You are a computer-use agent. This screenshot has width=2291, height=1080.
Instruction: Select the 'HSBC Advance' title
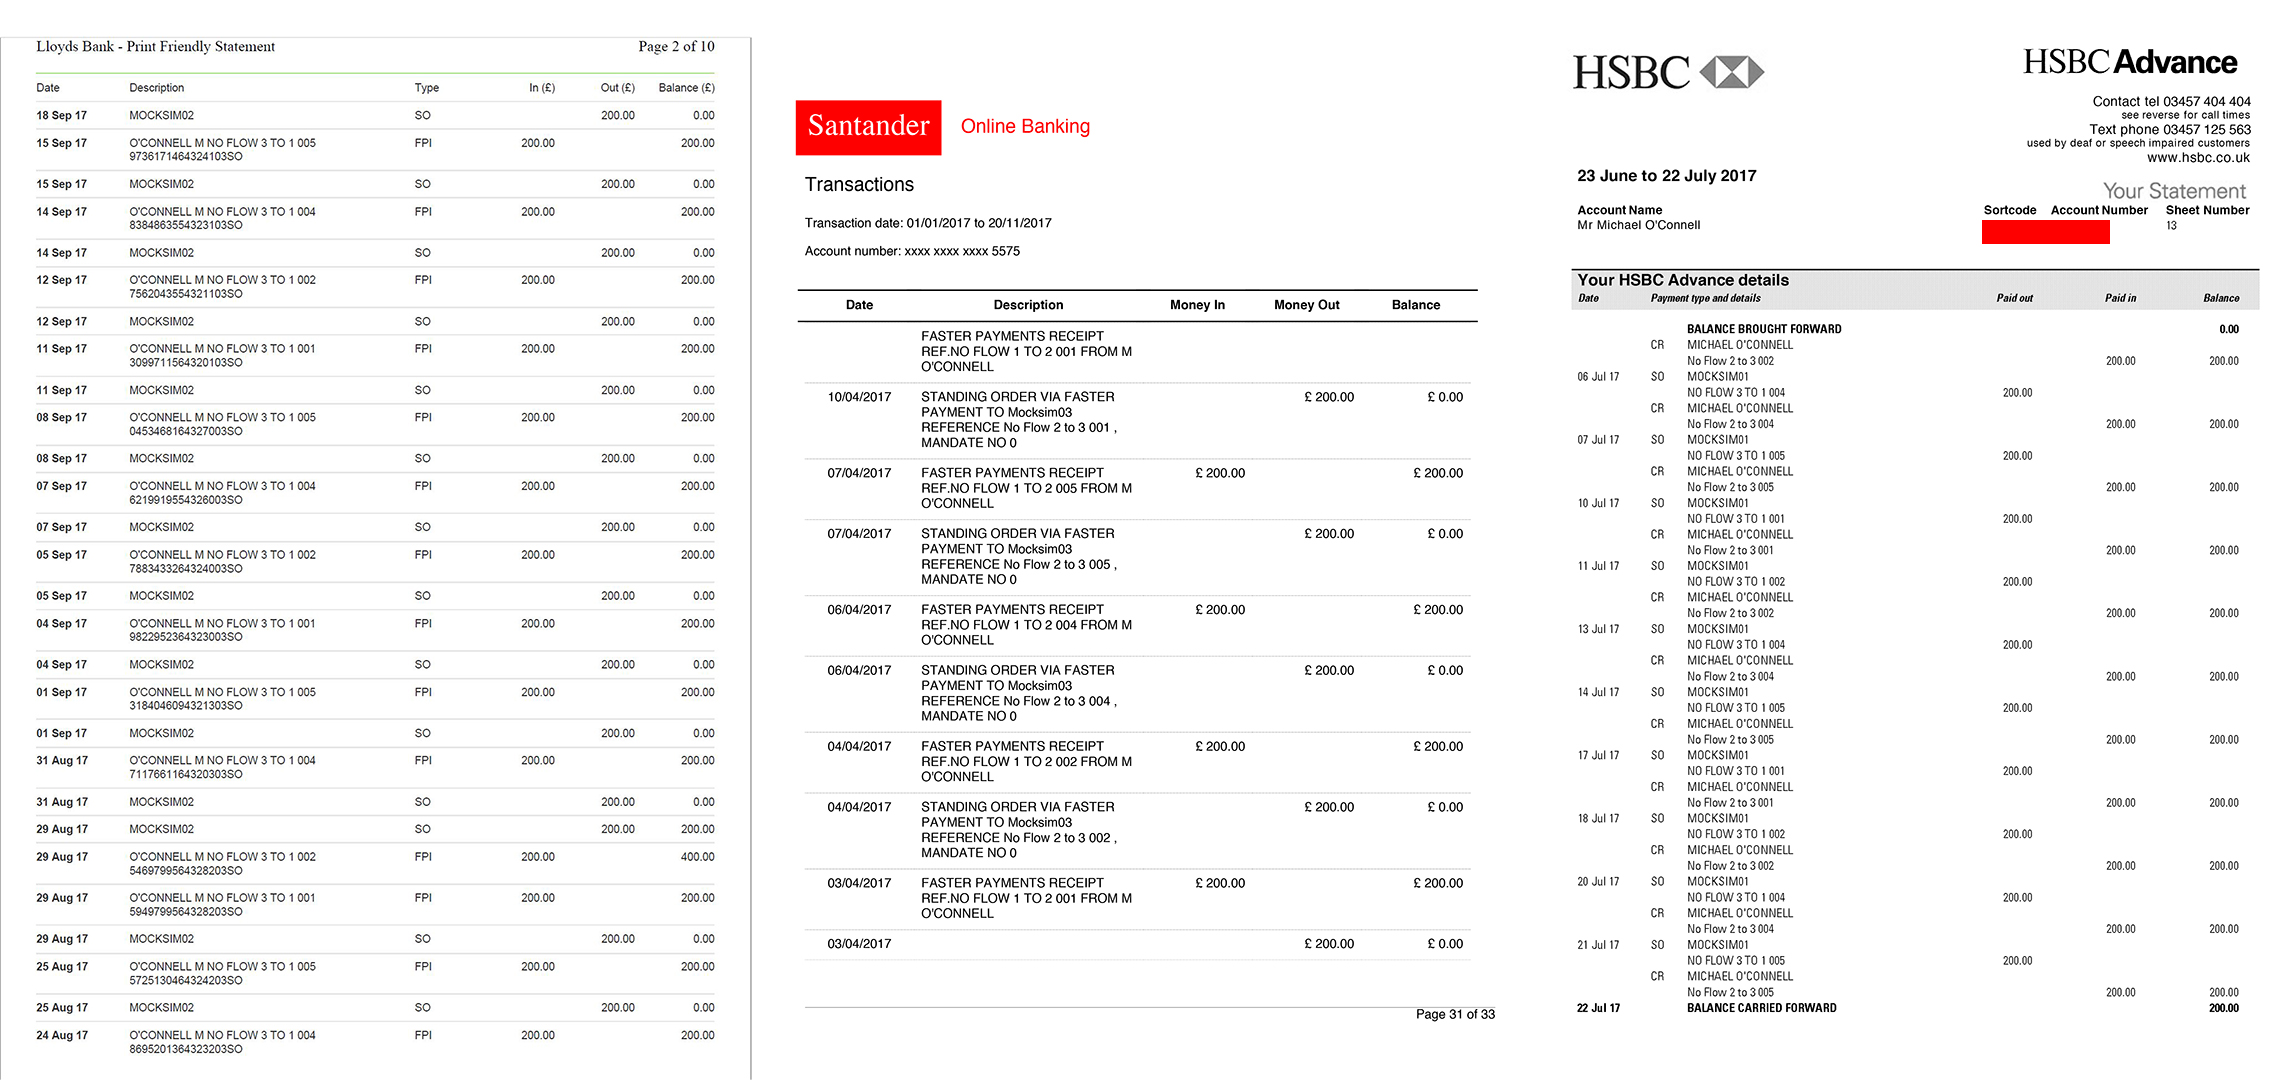[x=2130, y=62]
